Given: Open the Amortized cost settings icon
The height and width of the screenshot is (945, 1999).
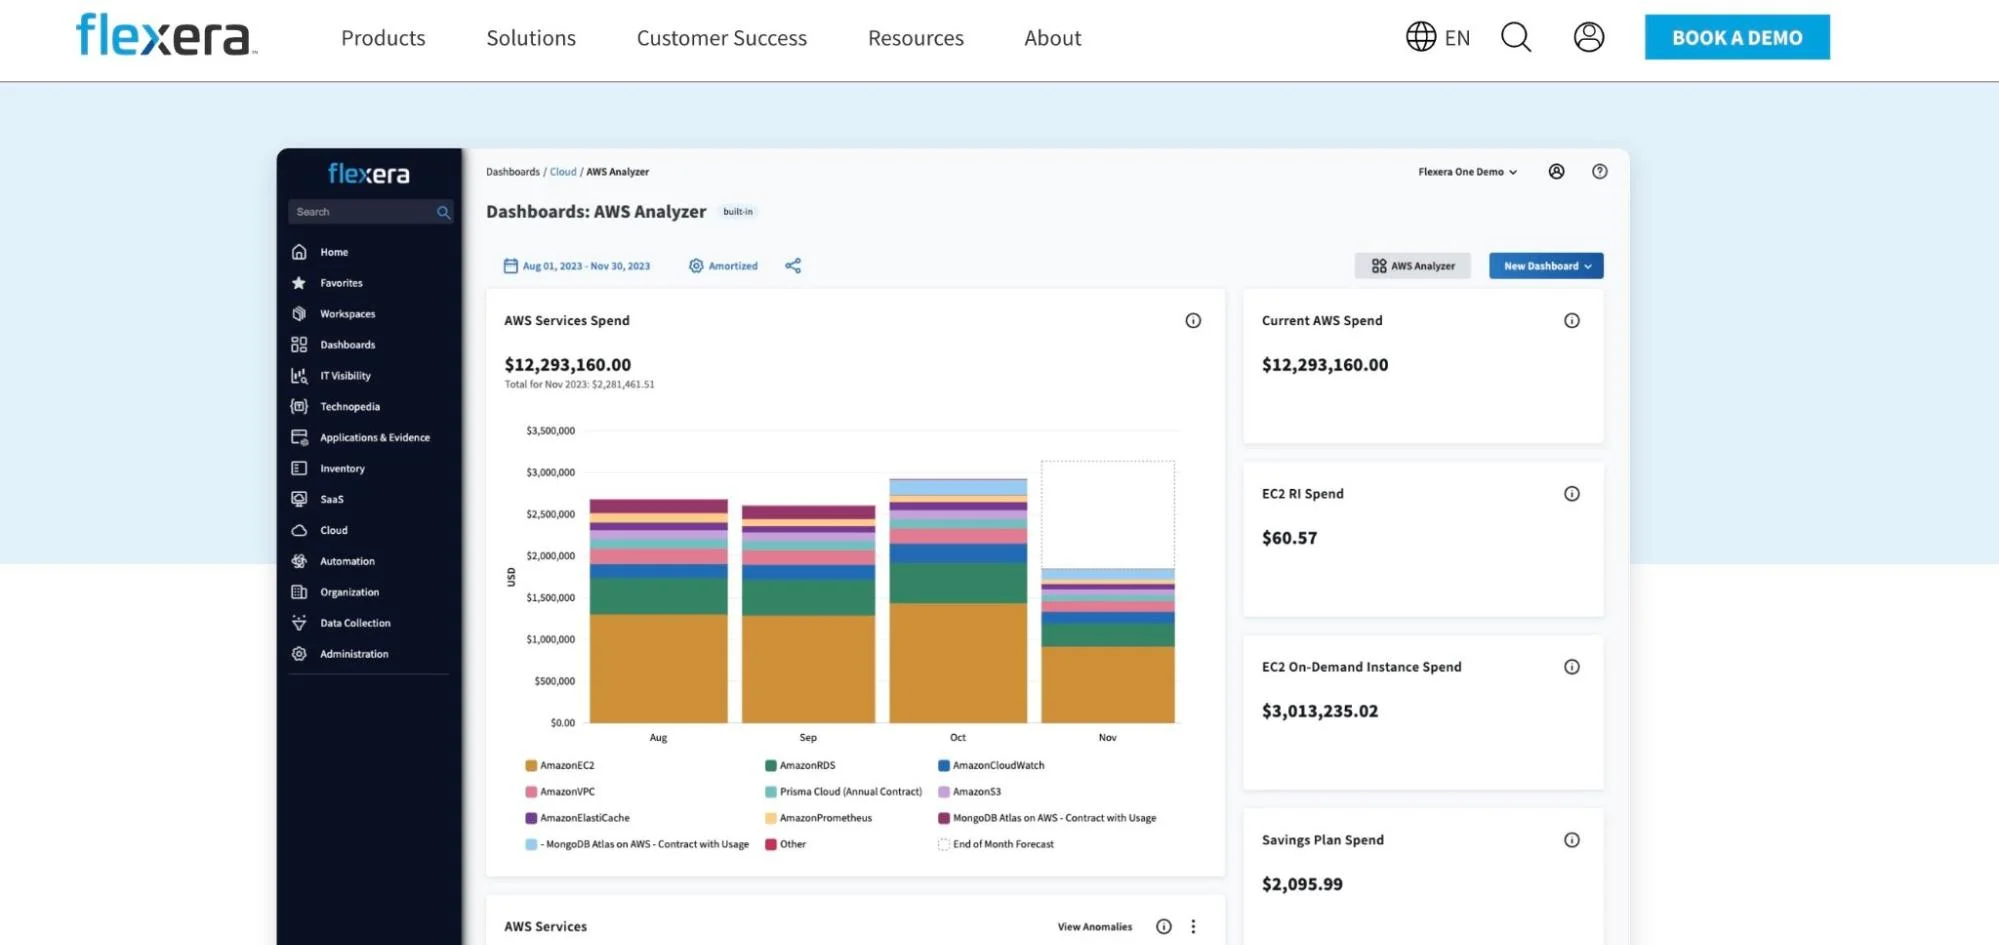Looking at the screenshot, I should 696,266.
